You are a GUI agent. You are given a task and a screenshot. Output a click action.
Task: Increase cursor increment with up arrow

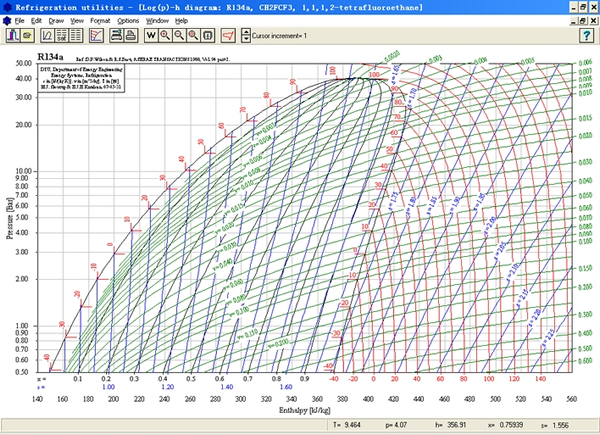(x=246, y=32)
